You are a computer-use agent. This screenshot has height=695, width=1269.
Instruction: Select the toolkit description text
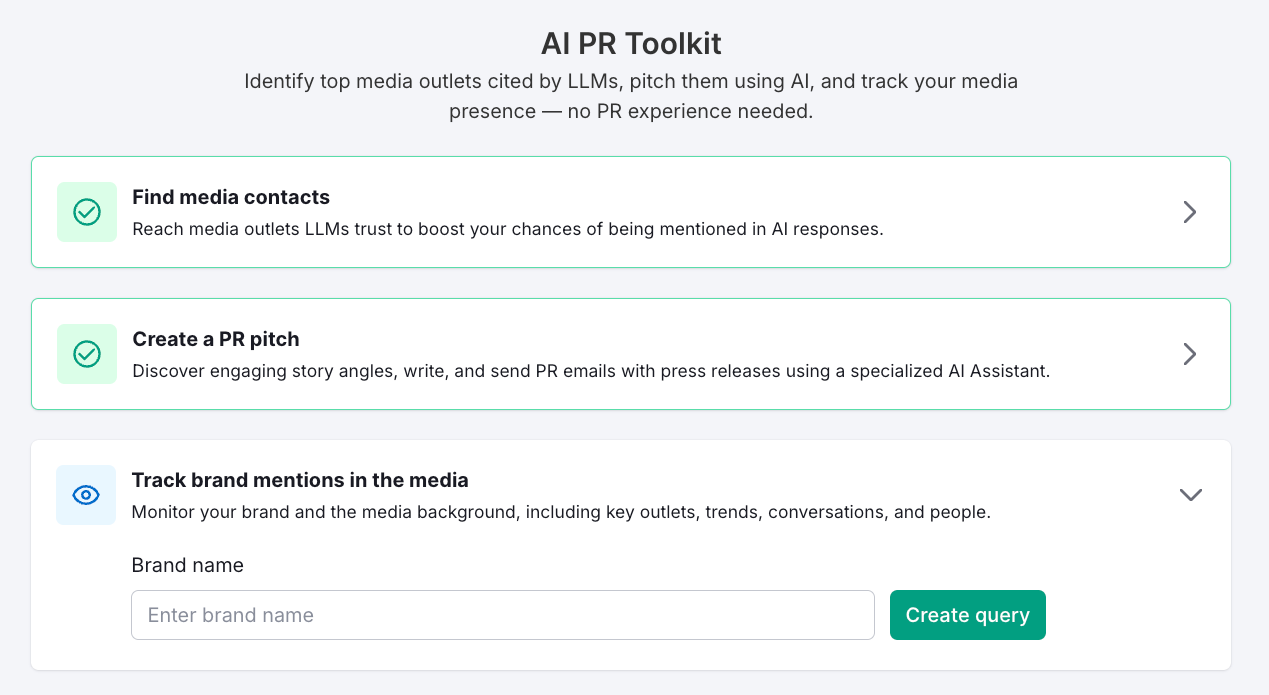[631, 95]
